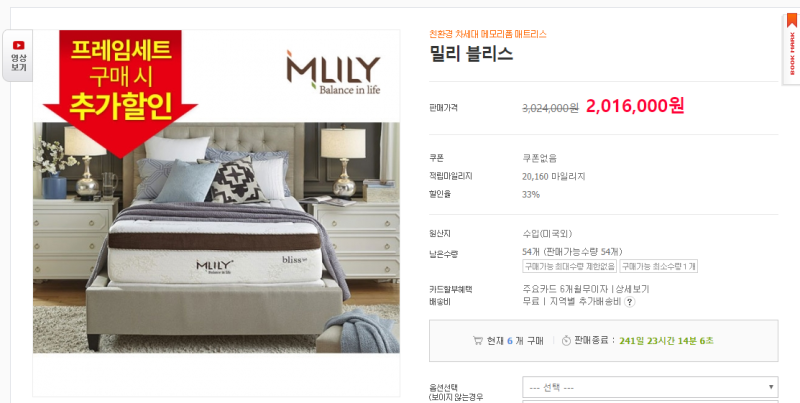Click the 구매가능 최대수량 제한없음 badge
This screenshot has height=403, width=800.
pyautogui.click(x=569, y=266)
